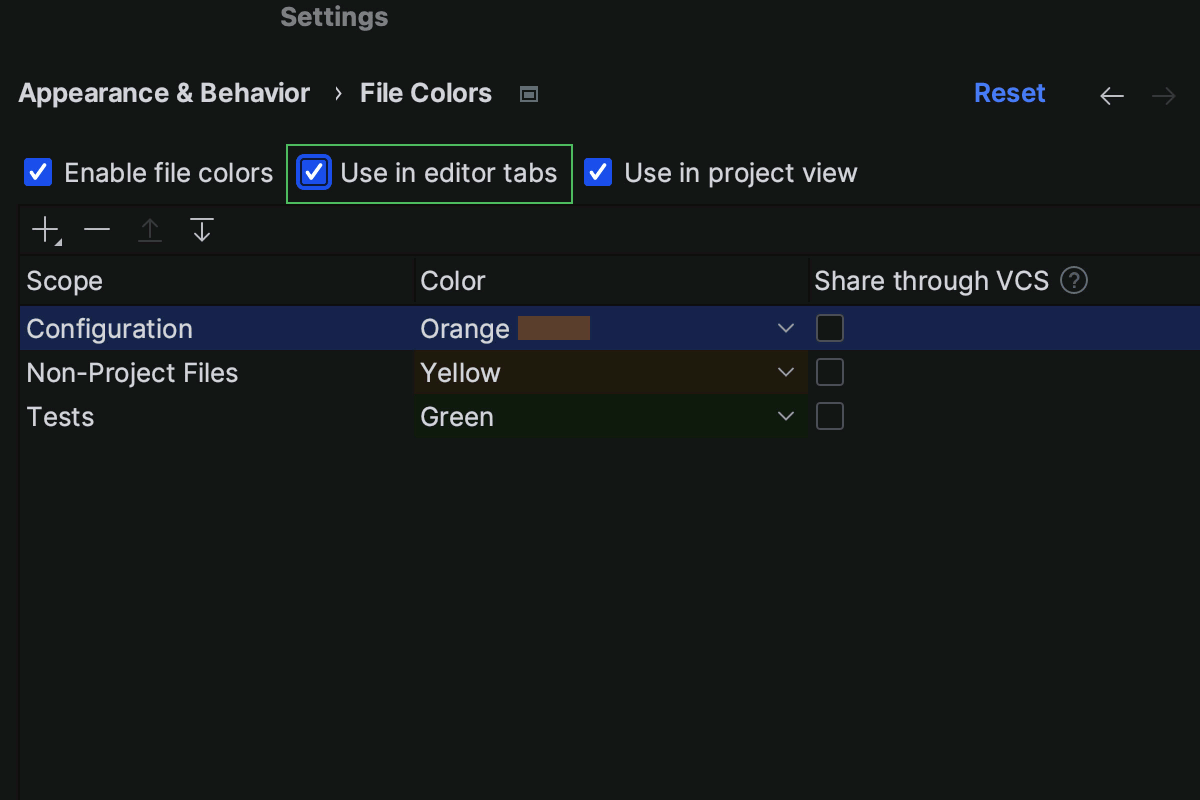Select the Non-Project Files row
Screen dimensions: 1200x800
pyautogui.click(x=132, y=372)
